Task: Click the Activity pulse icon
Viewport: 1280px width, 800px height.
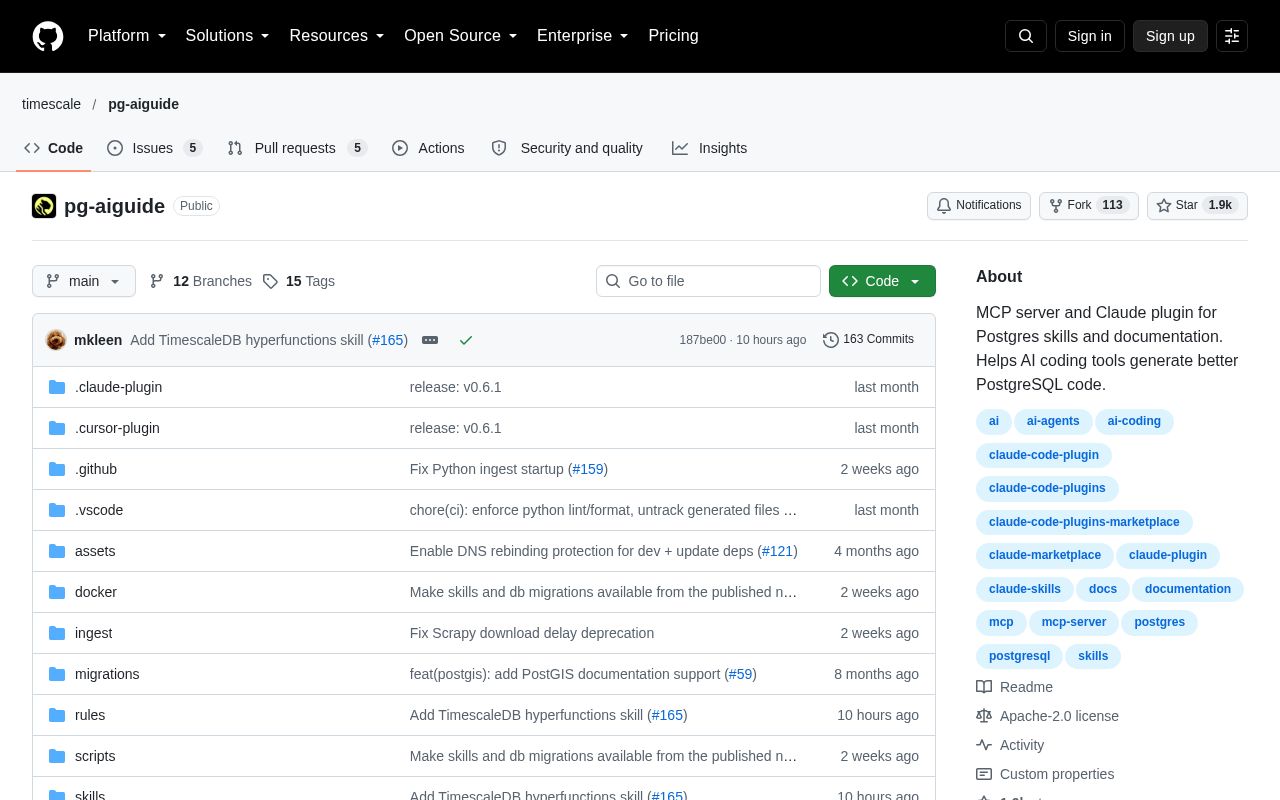Action: click(x=984, y=745)
